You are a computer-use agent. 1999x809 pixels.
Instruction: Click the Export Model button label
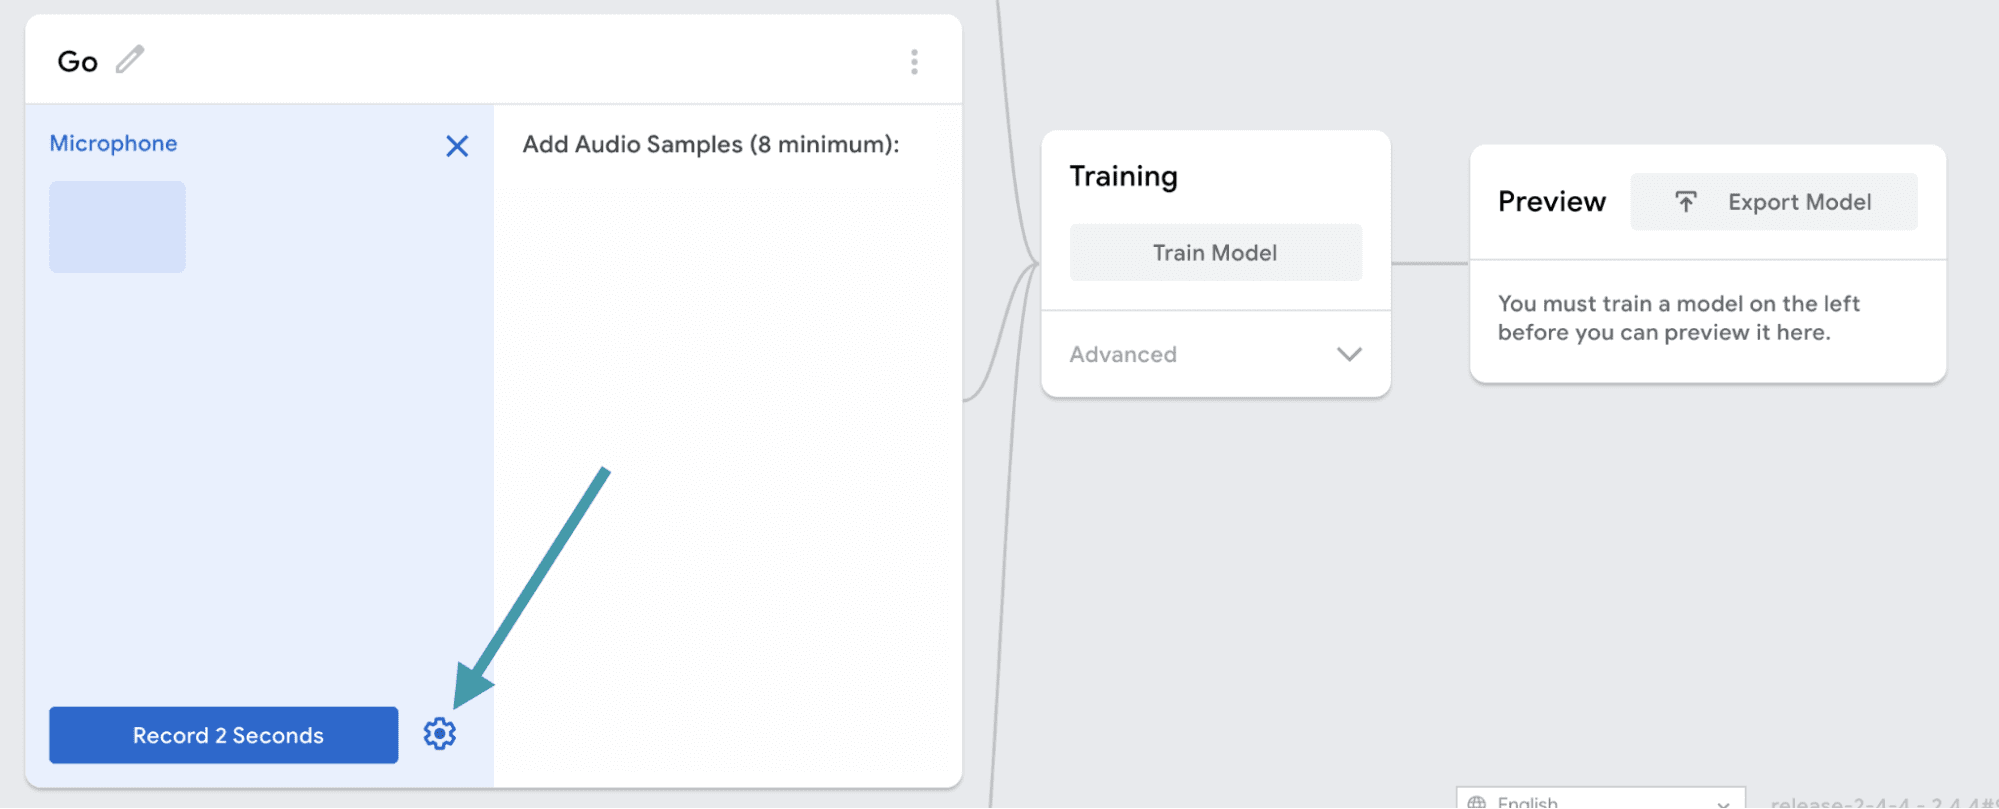pos(1799,202)
